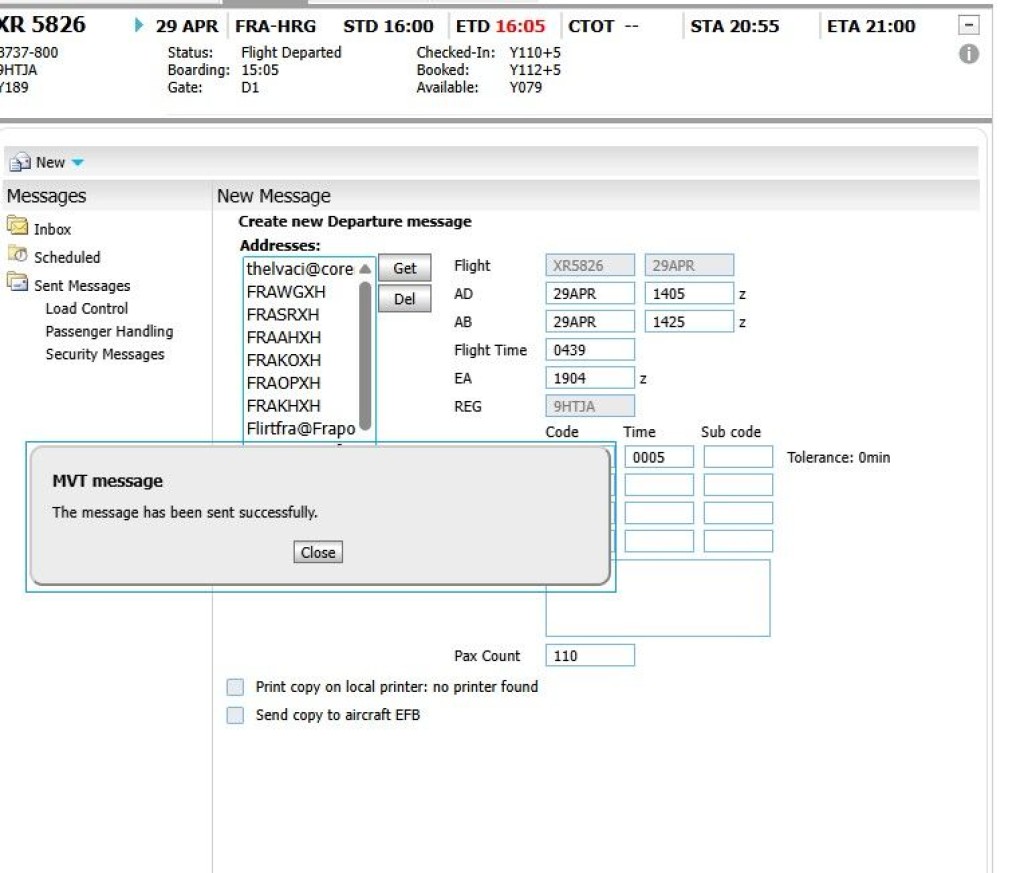
Task: Tick Send copy to aircraft EFB checkbox
Action: coord(235,715)
